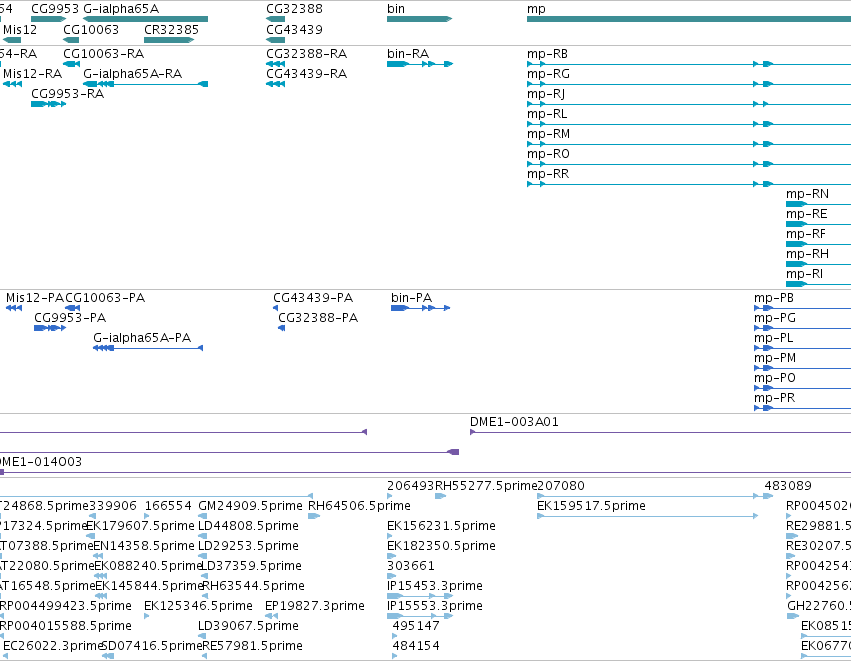851x661 pixels.
Task: Select the LD29253.5prime EST label
Action: point(248,546)
